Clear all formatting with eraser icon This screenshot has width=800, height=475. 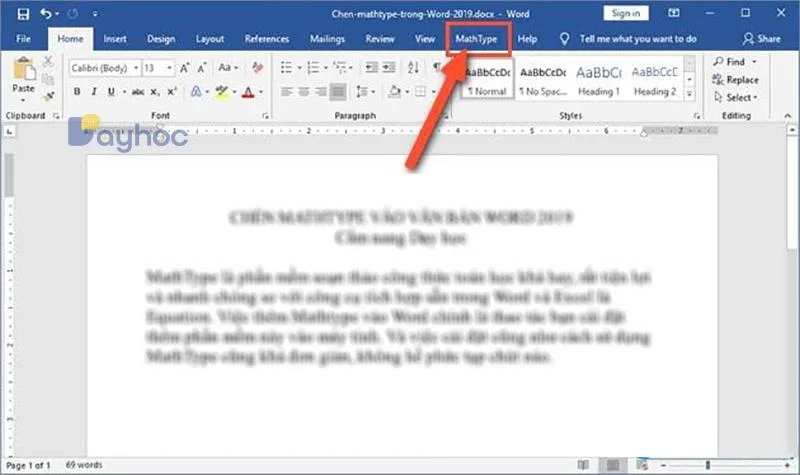(x=257, y=67)
